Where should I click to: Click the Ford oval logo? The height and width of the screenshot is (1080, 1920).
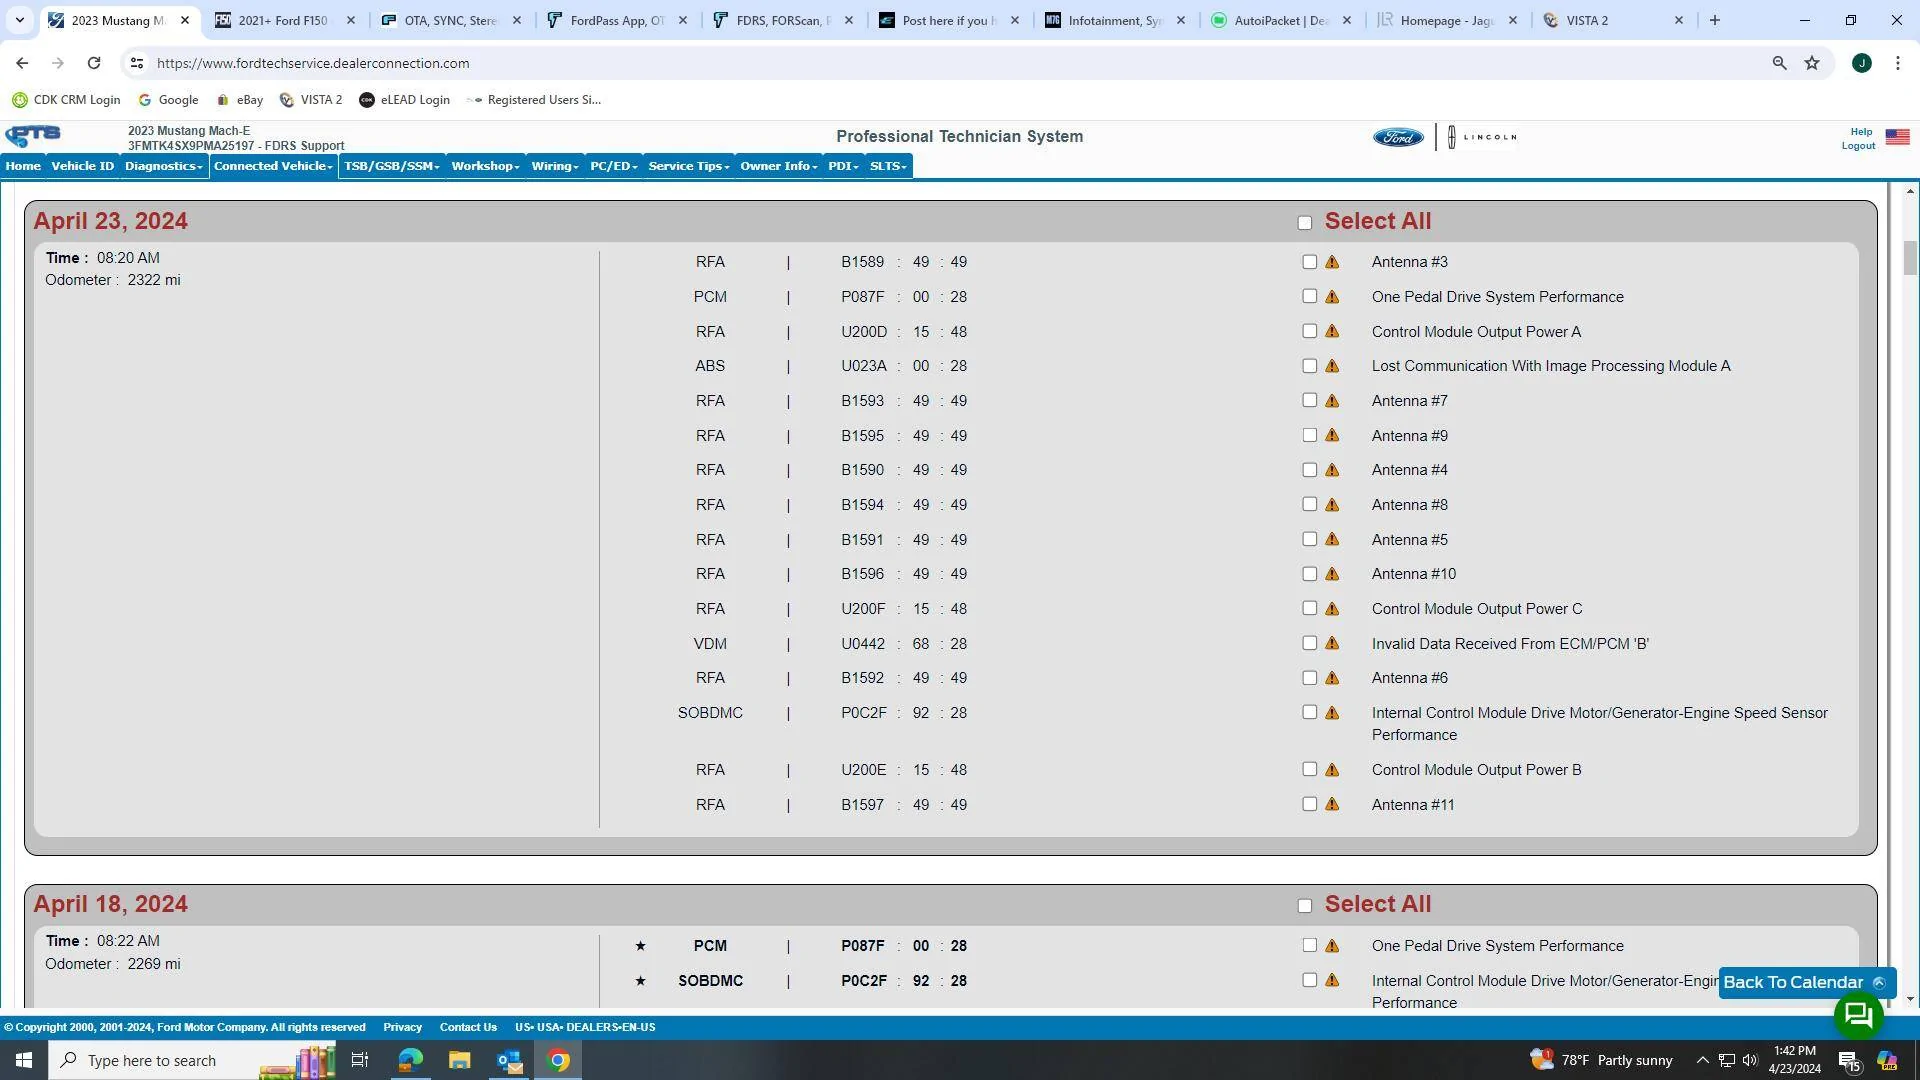coord(1397,137)
